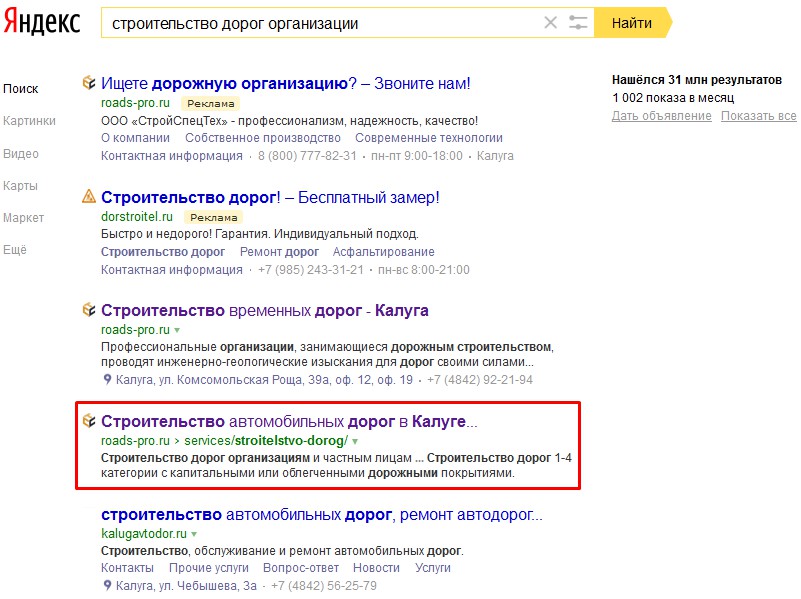Click phone number '+7 (4842) 56-25-79'

coord(324,586)
